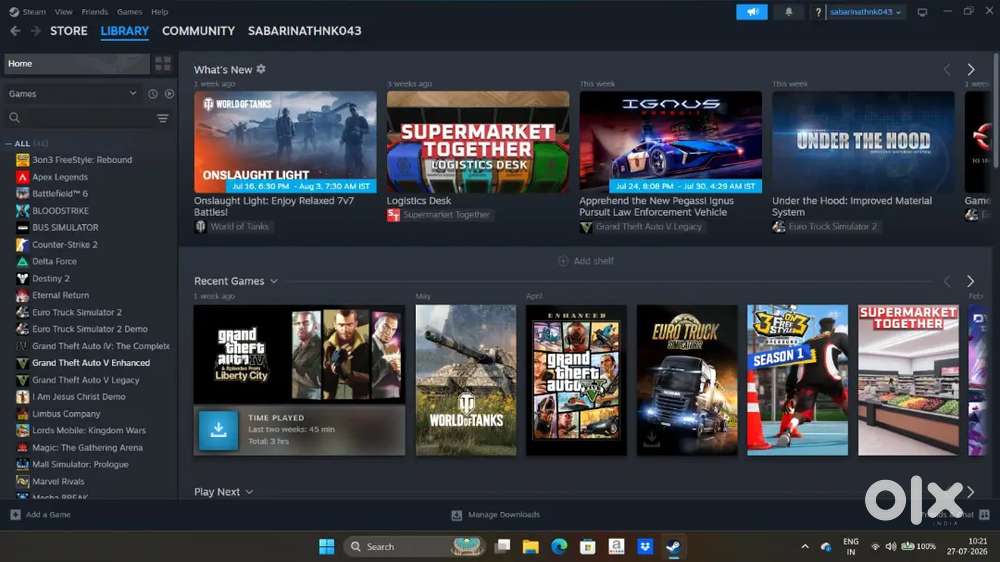Show the next What's New items
The height and width of the screenshot is (562, 1000).
click(x=971, y=70)
